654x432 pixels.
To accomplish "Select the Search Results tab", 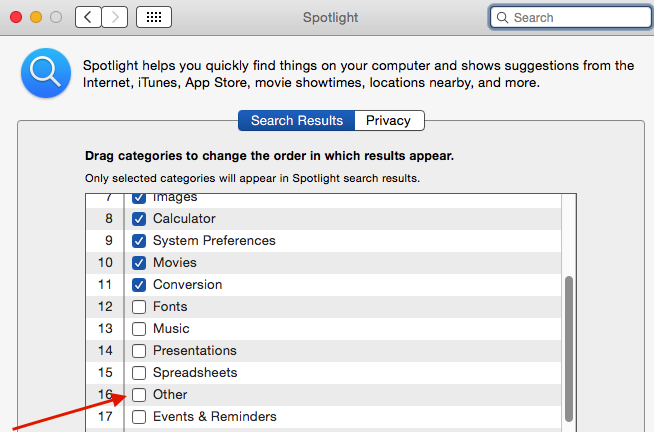I will tap(297, 121).
